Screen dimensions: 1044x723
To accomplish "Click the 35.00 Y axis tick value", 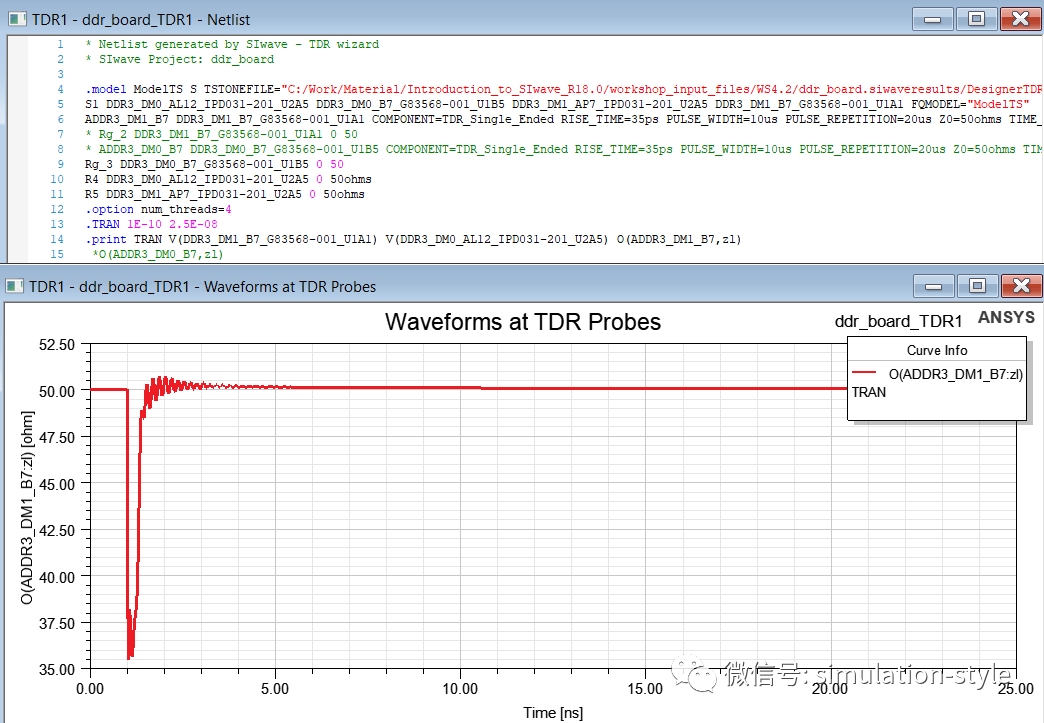I will point(57,670).
